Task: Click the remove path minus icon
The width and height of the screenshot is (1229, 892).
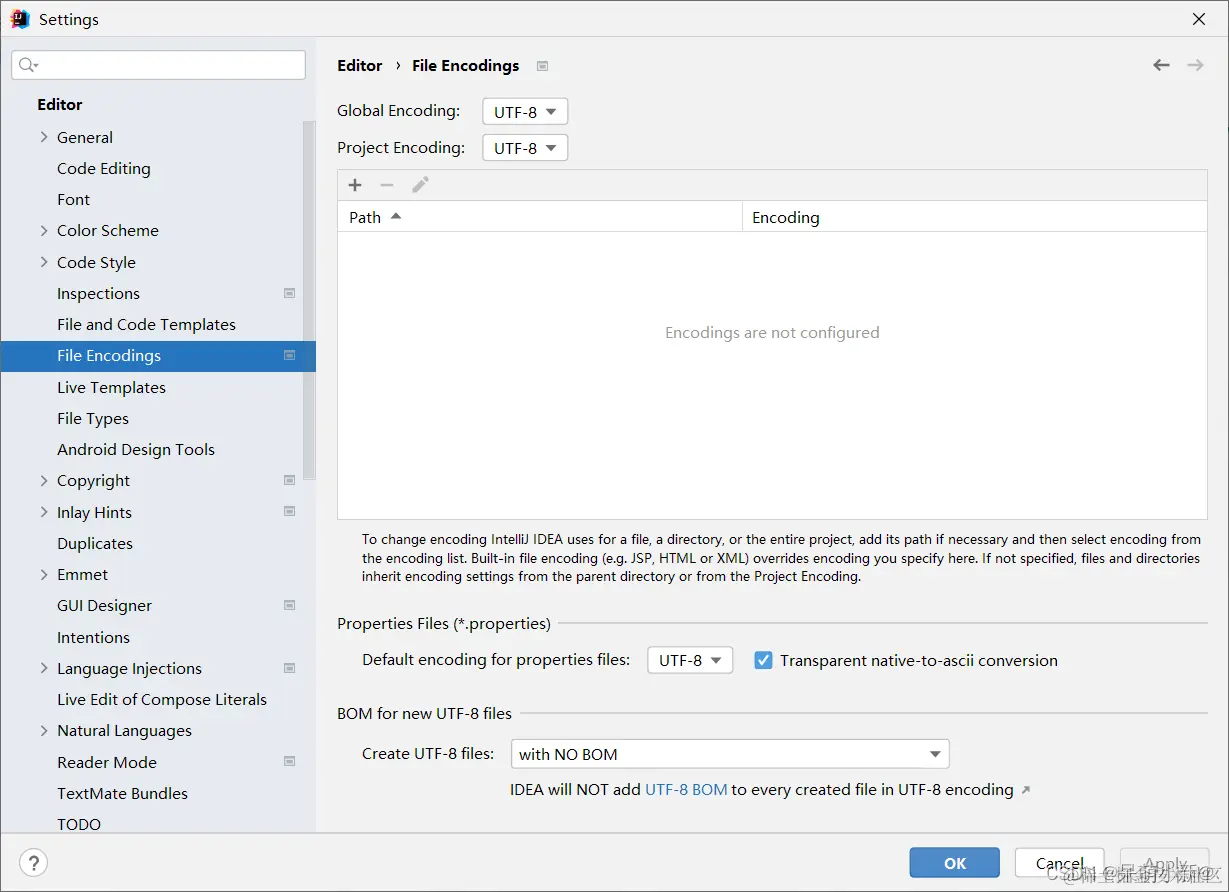Action: click(387, 185)
